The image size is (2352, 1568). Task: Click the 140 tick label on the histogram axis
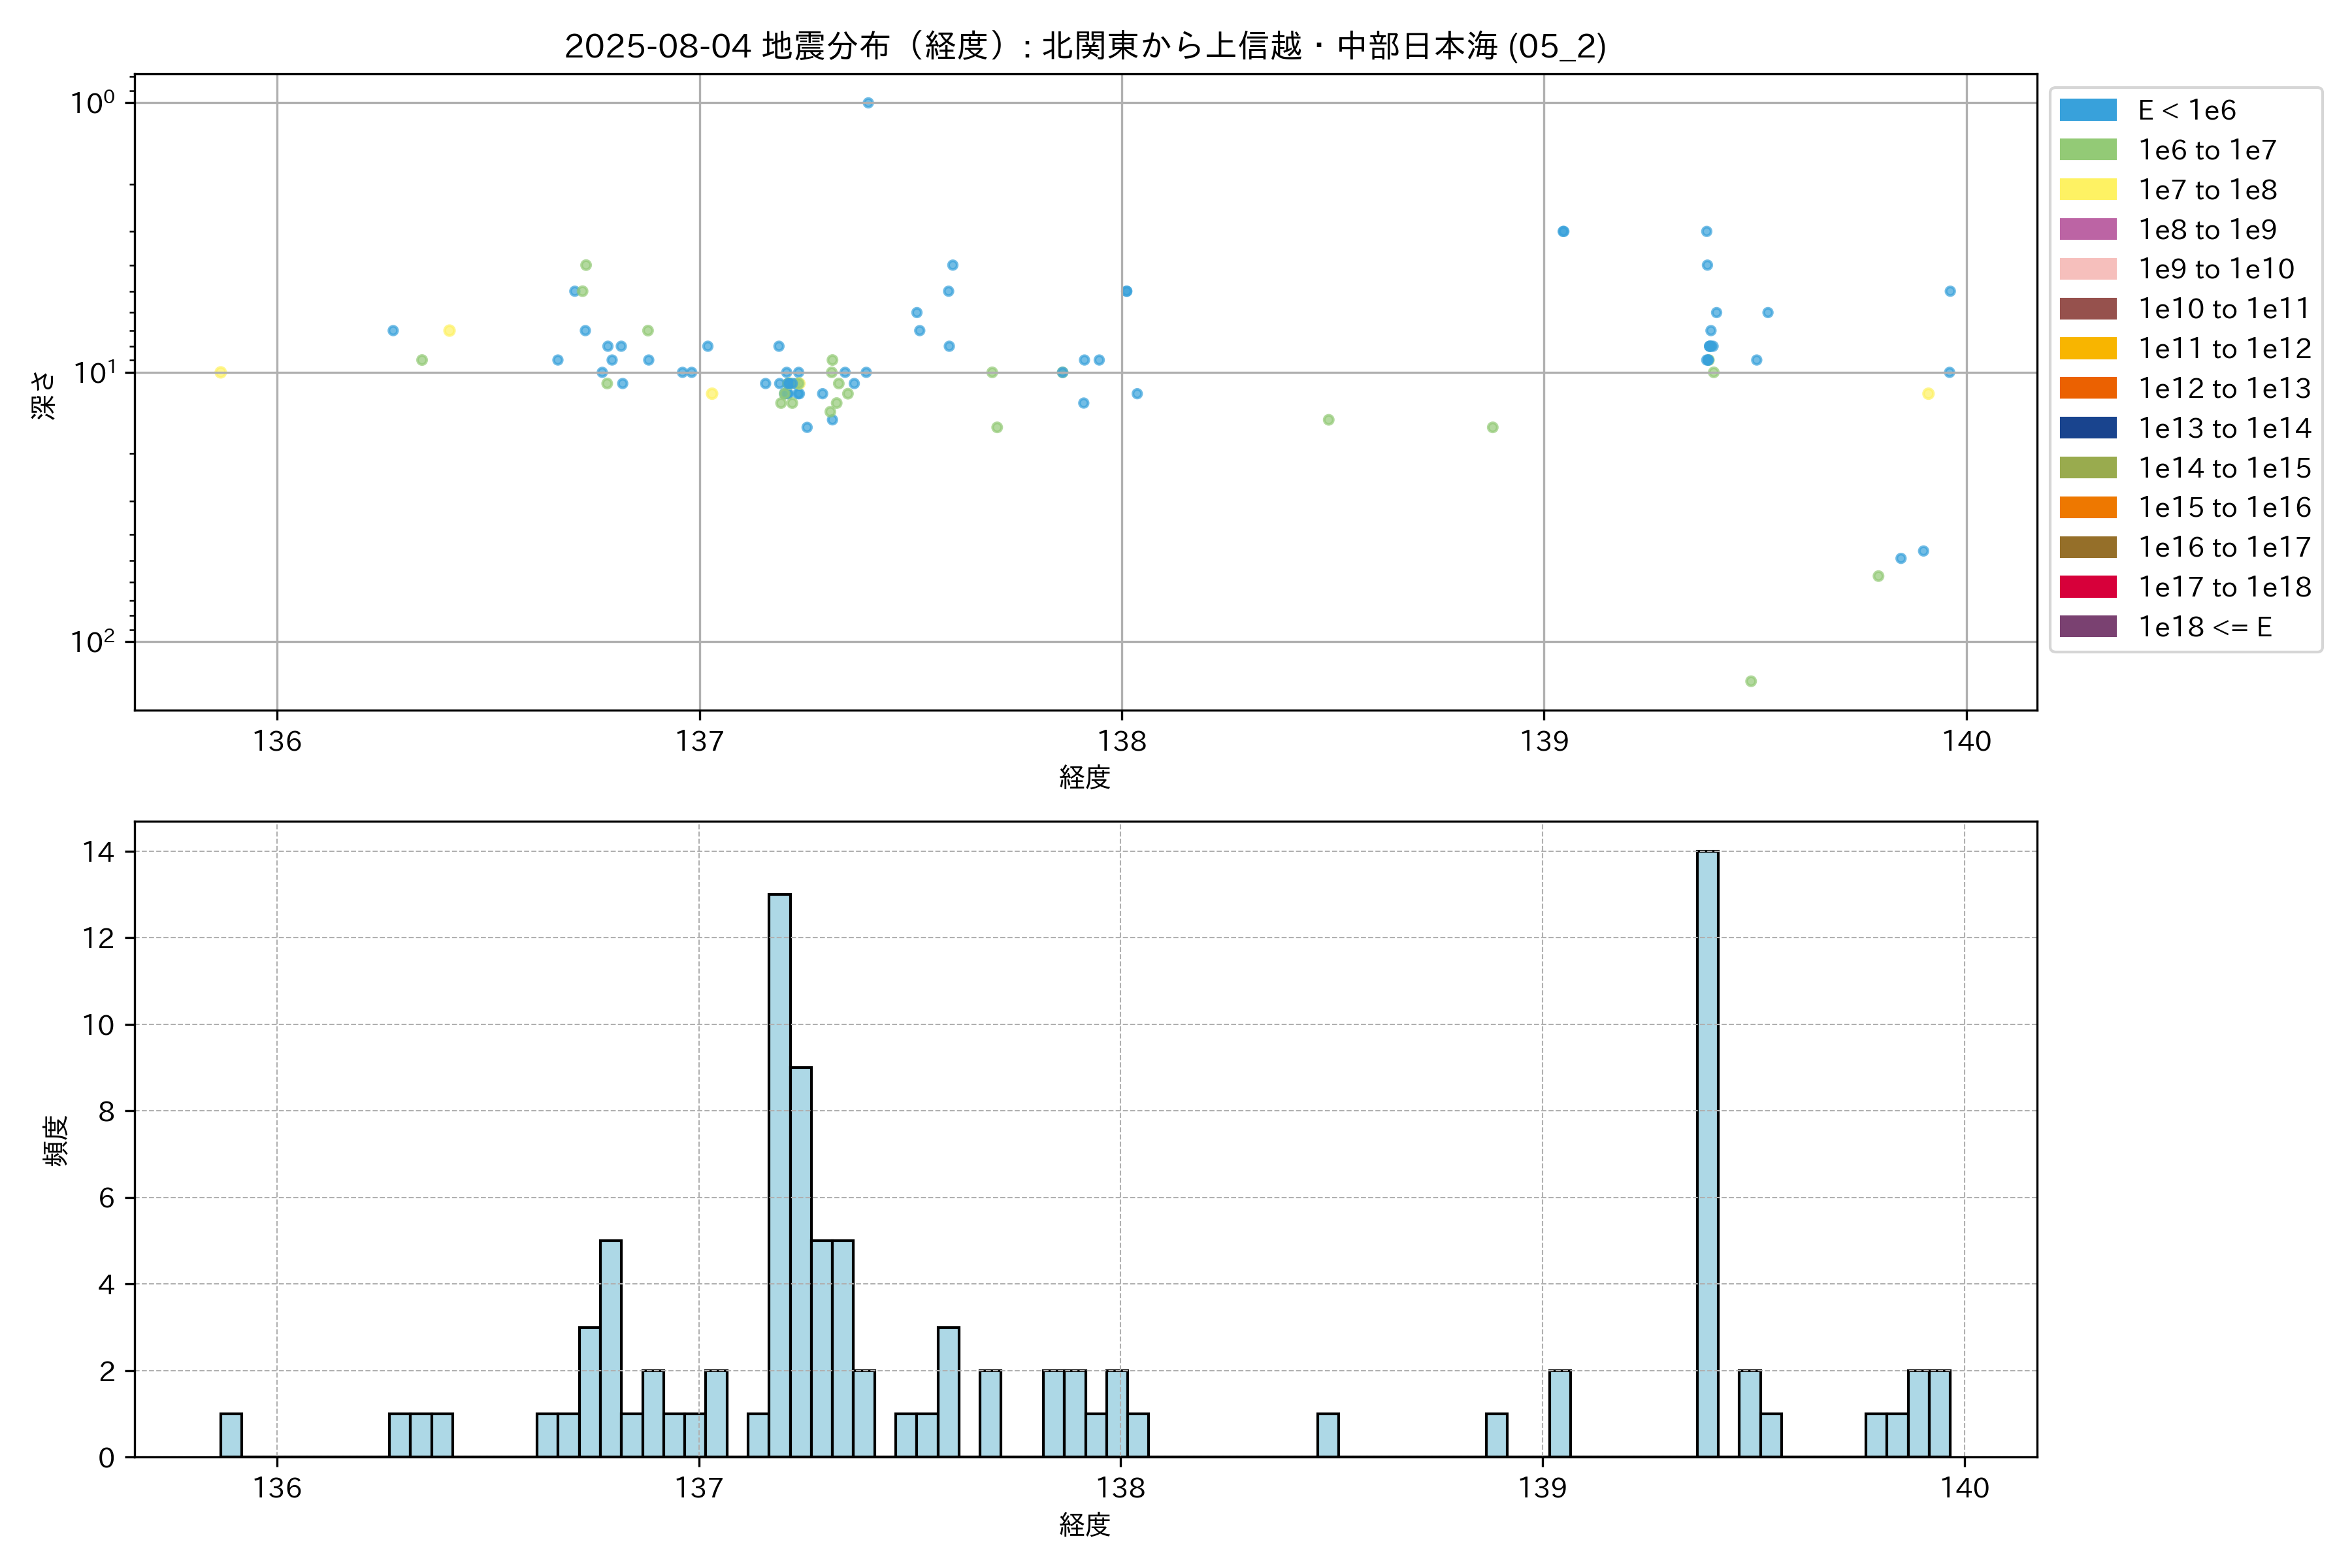pos(1964,1488)
